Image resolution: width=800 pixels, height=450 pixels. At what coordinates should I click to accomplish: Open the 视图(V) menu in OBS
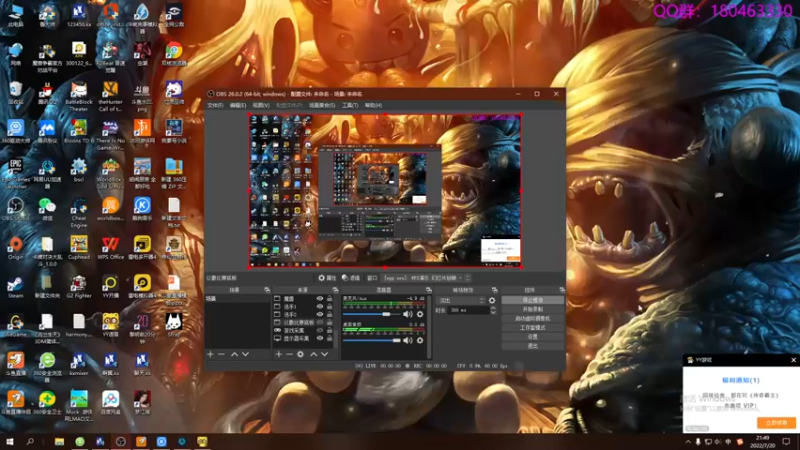pyautogui.click(x=261, y=105)
